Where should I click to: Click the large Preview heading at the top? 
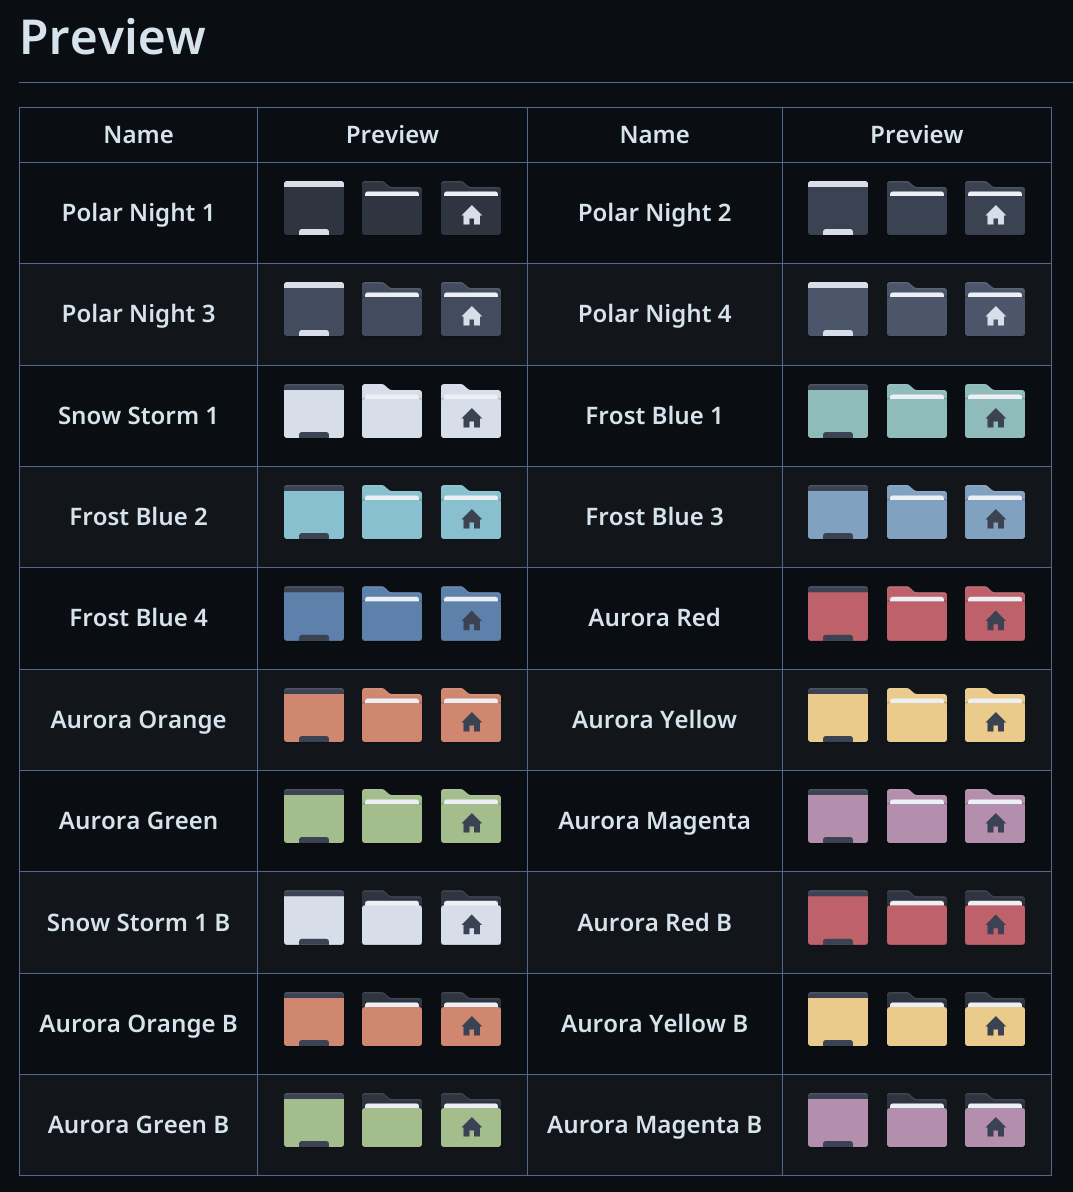pyautogui.click(x=113, y=38)
